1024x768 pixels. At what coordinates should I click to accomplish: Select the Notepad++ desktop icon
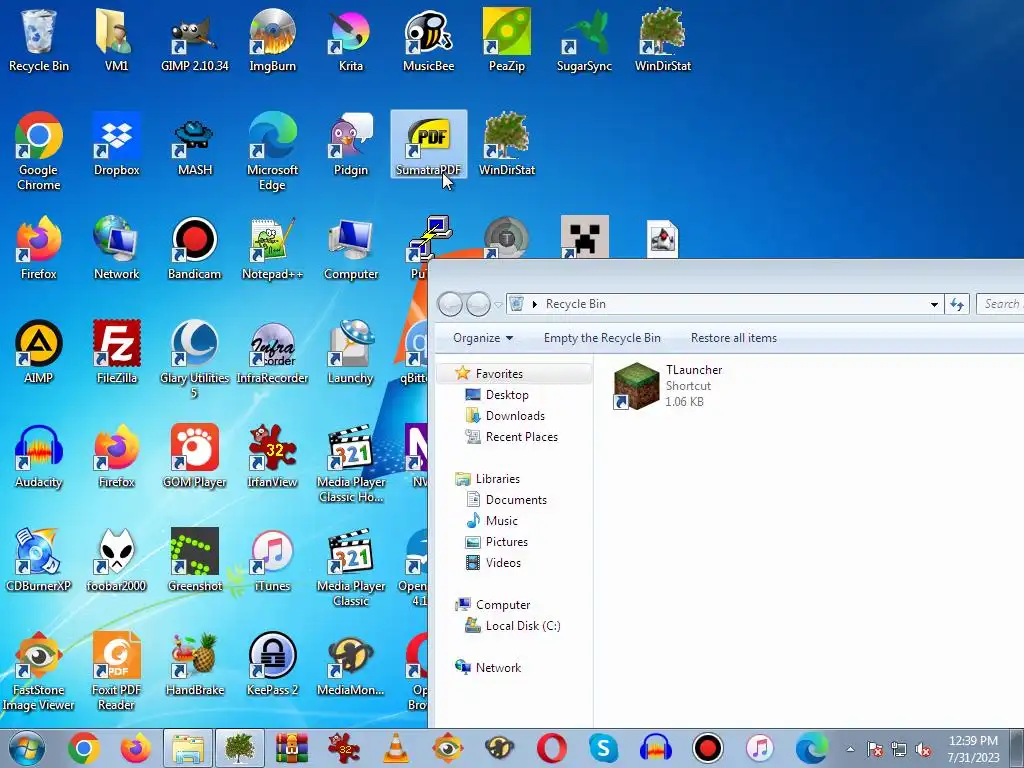[x=272, y=249]
